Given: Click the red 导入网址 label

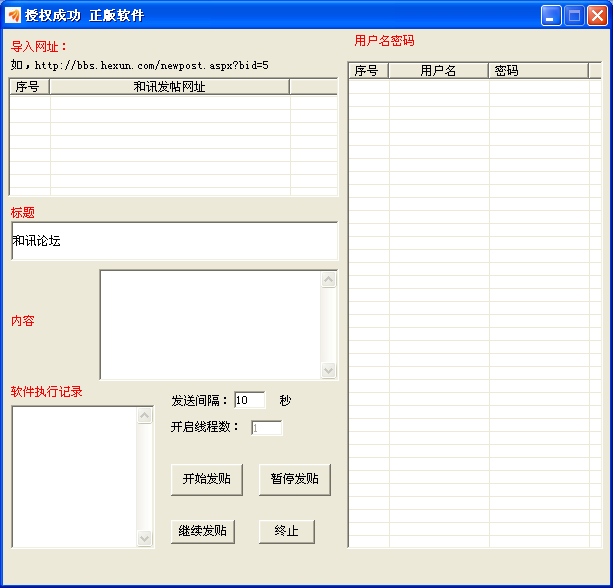Looking at the screenshot, I should coord(38,47).
